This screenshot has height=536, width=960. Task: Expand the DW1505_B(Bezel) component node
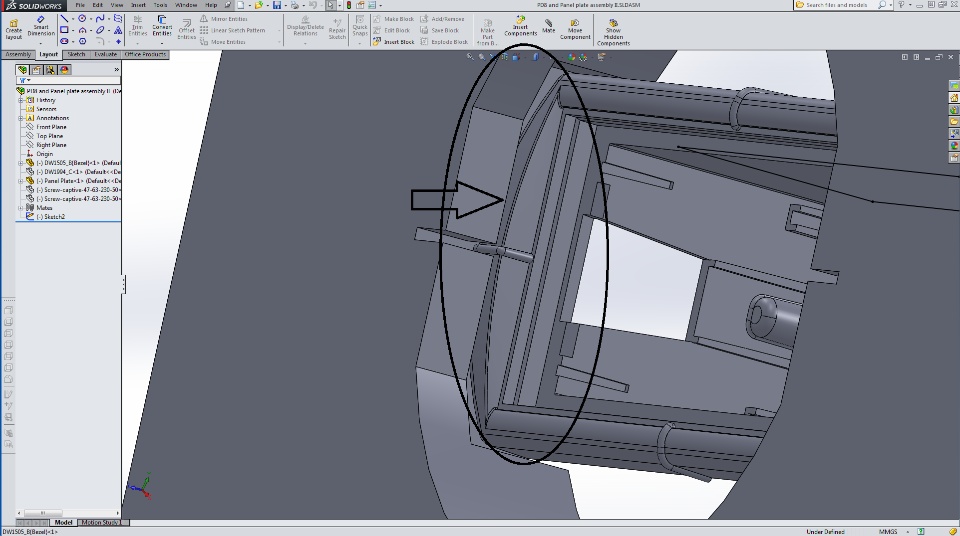pos(21,163)
